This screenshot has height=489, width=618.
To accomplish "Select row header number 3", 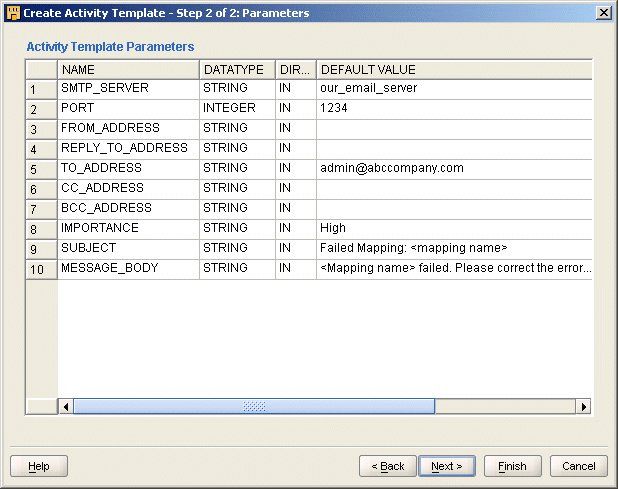I will pyautogui.click(x=41, y=129).
